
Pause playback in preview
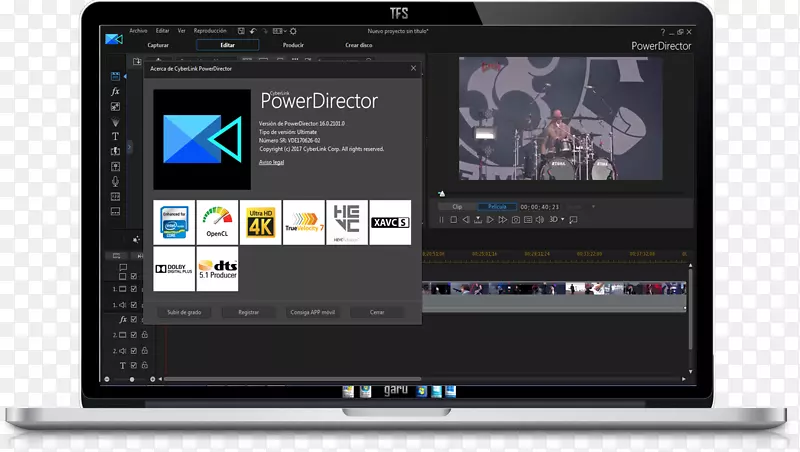(x=441, y=220)
